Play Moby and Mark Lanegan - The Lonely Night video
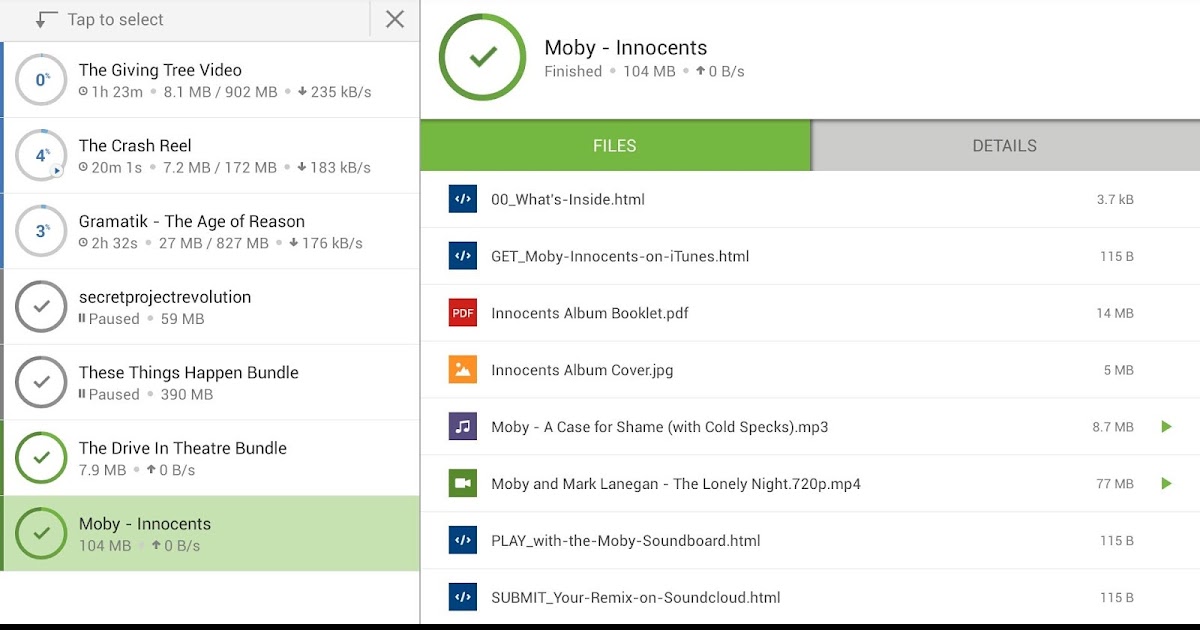The width and height of the screenshot is (1200, 630). [x=1167, y=483]
